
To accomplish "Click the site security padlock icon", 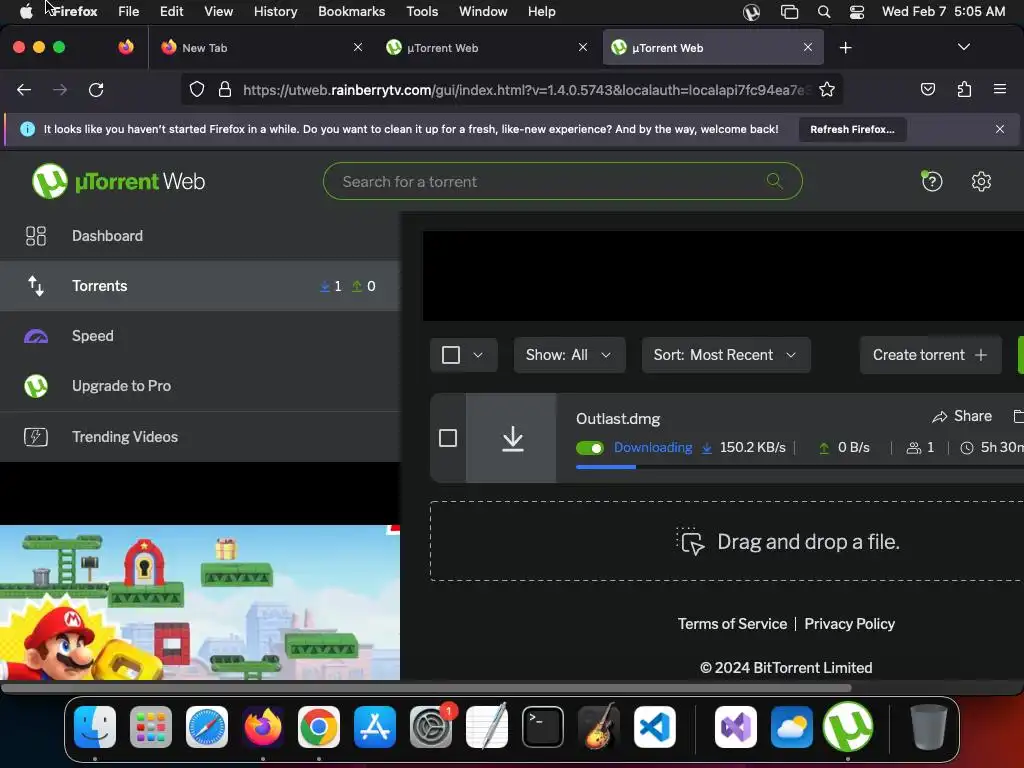I will point(225,89).
